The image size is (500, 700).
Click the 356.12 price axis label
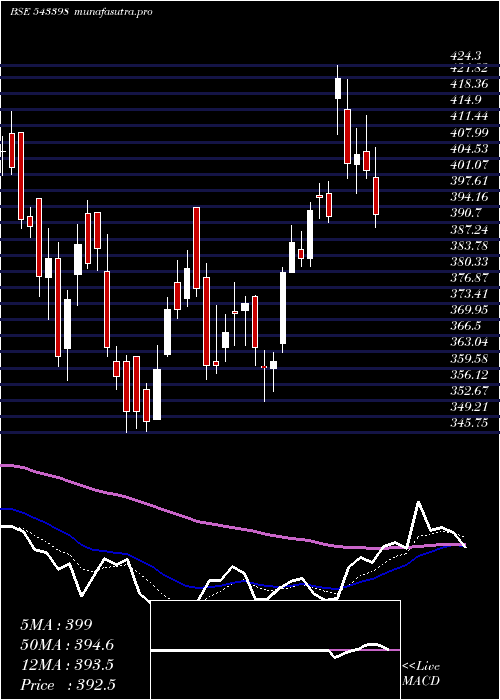click(469, 374)
